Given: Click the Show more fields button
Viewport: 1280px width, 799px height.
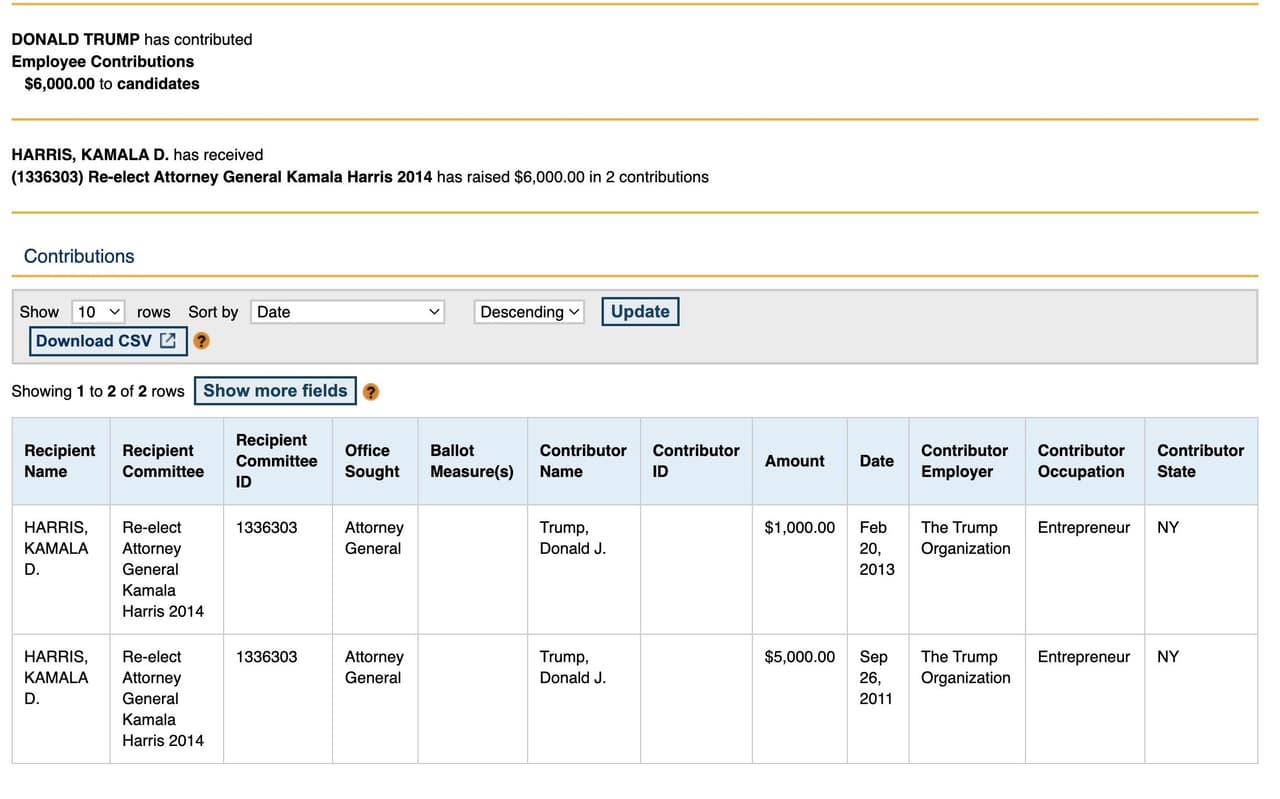Looking at the screenshot, I should click(275, 391).
